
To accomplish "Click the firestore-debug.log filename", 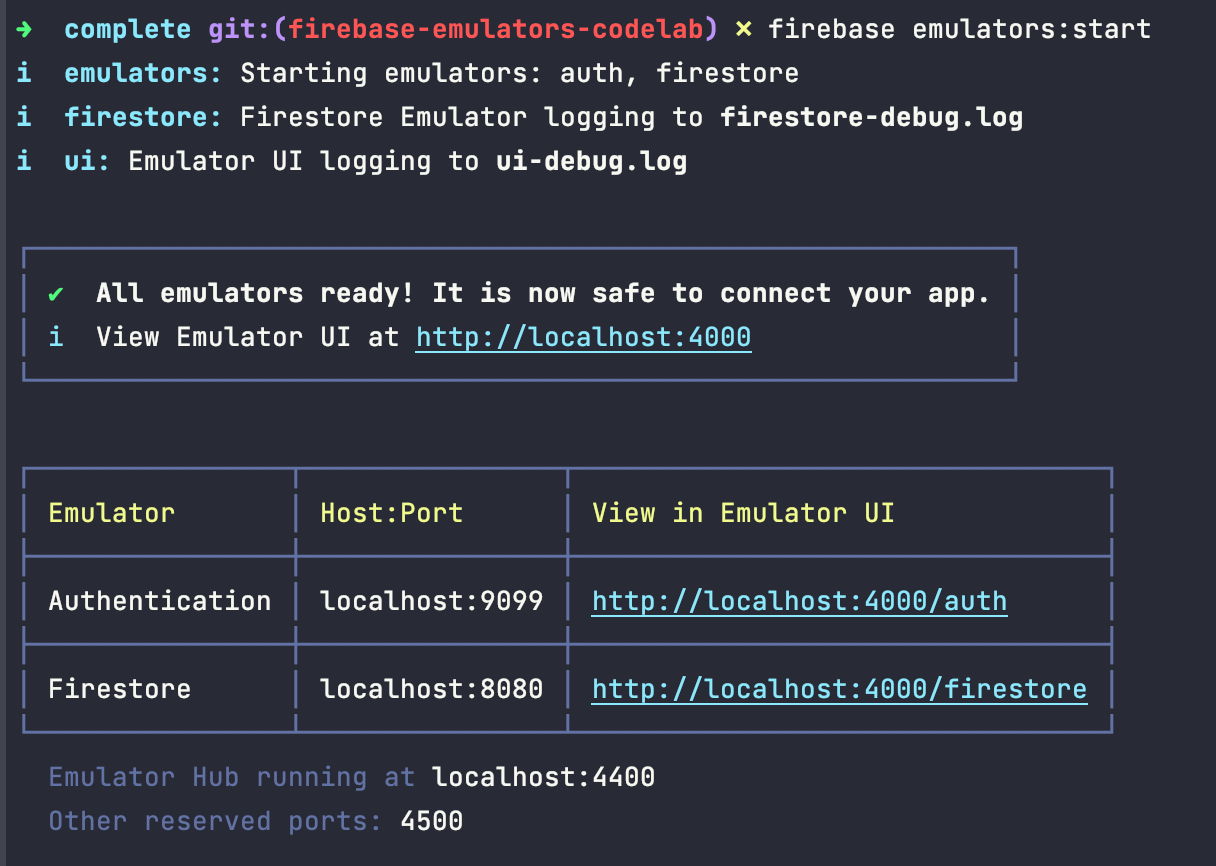I will 871,117.
